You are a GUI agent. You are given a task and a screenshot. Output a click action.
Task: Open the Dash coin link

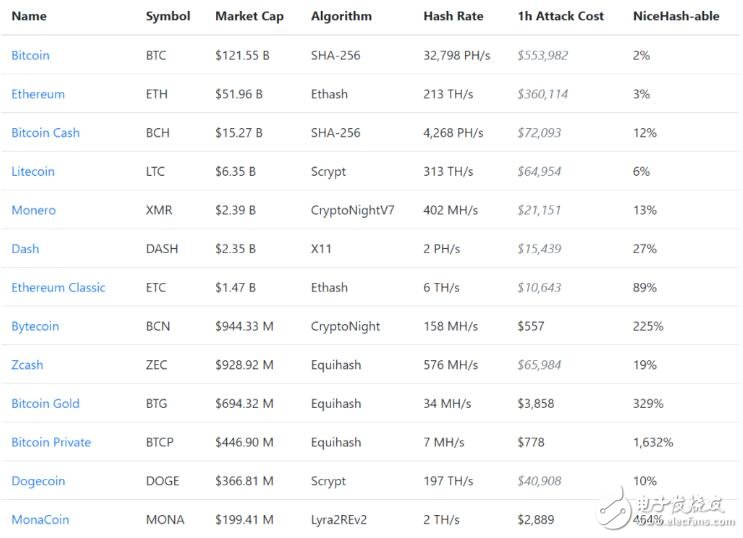coord(25,249)
